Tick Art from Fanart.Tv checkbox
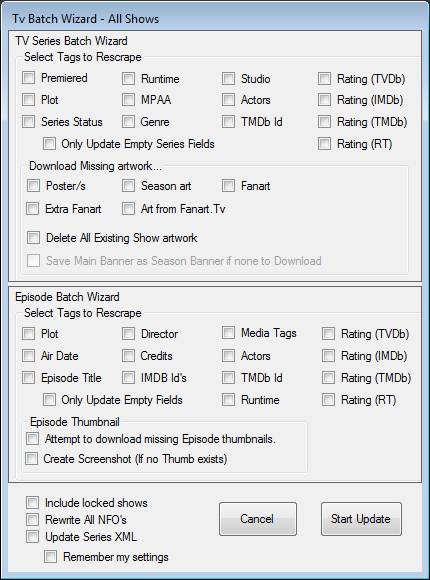Screen dimensions: 430x580 [x=128, y=209]
